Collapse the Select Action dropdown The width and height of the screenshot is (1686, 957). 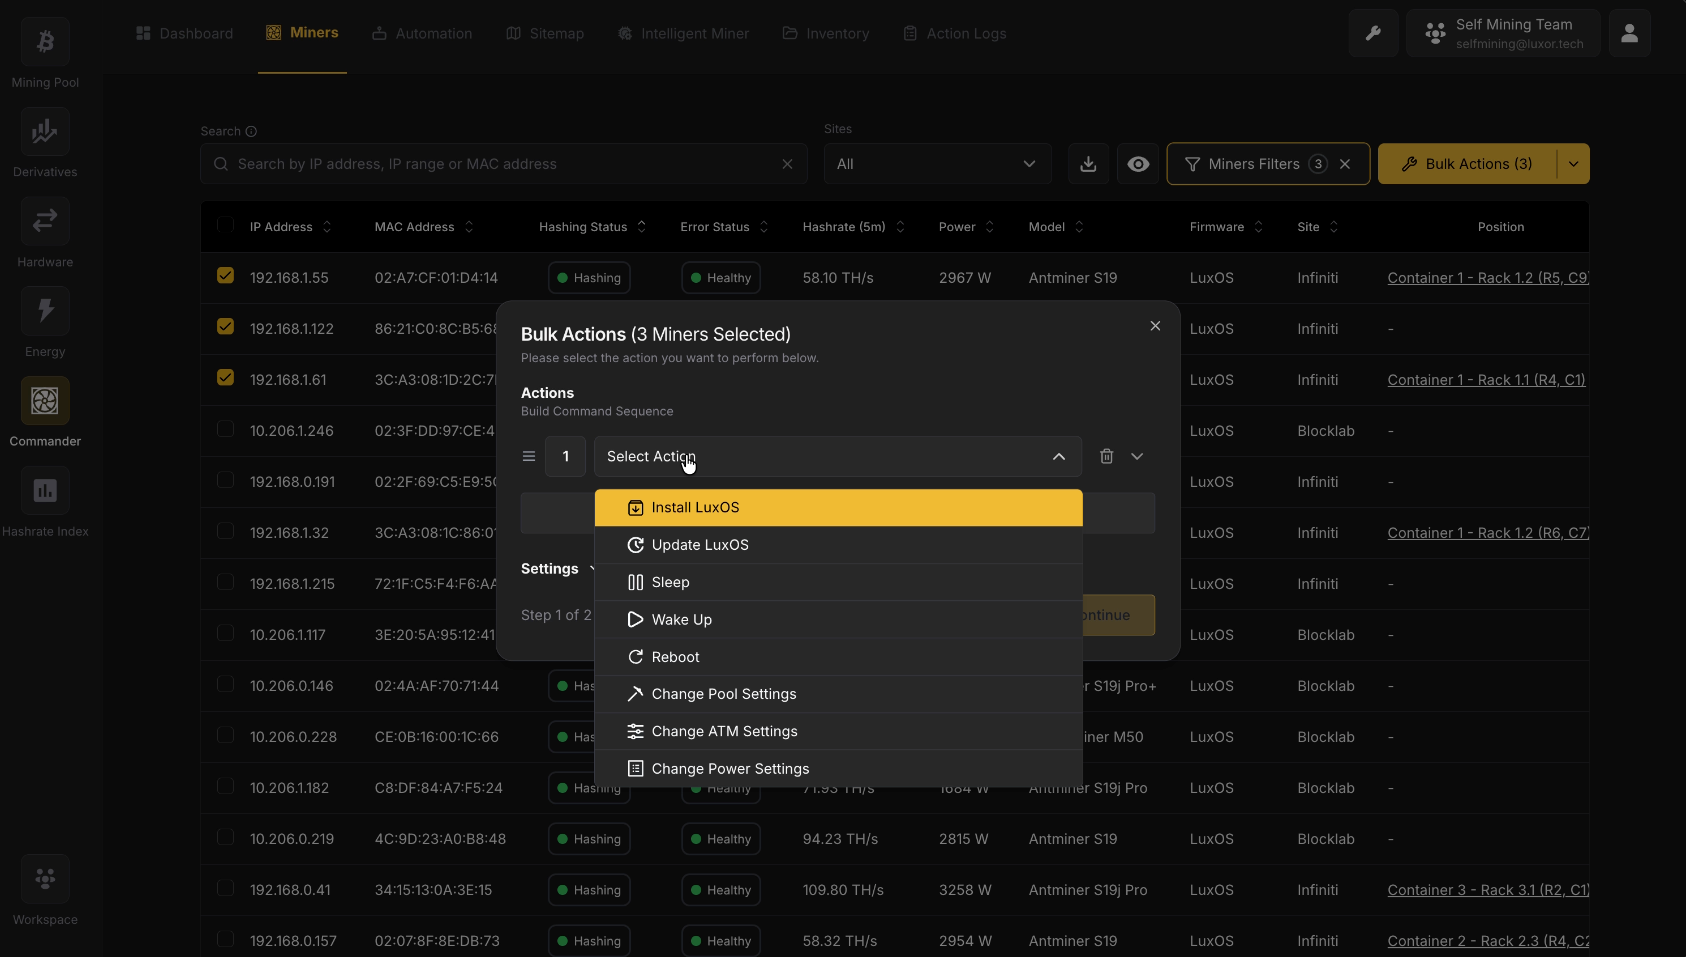coord(1057,456)
